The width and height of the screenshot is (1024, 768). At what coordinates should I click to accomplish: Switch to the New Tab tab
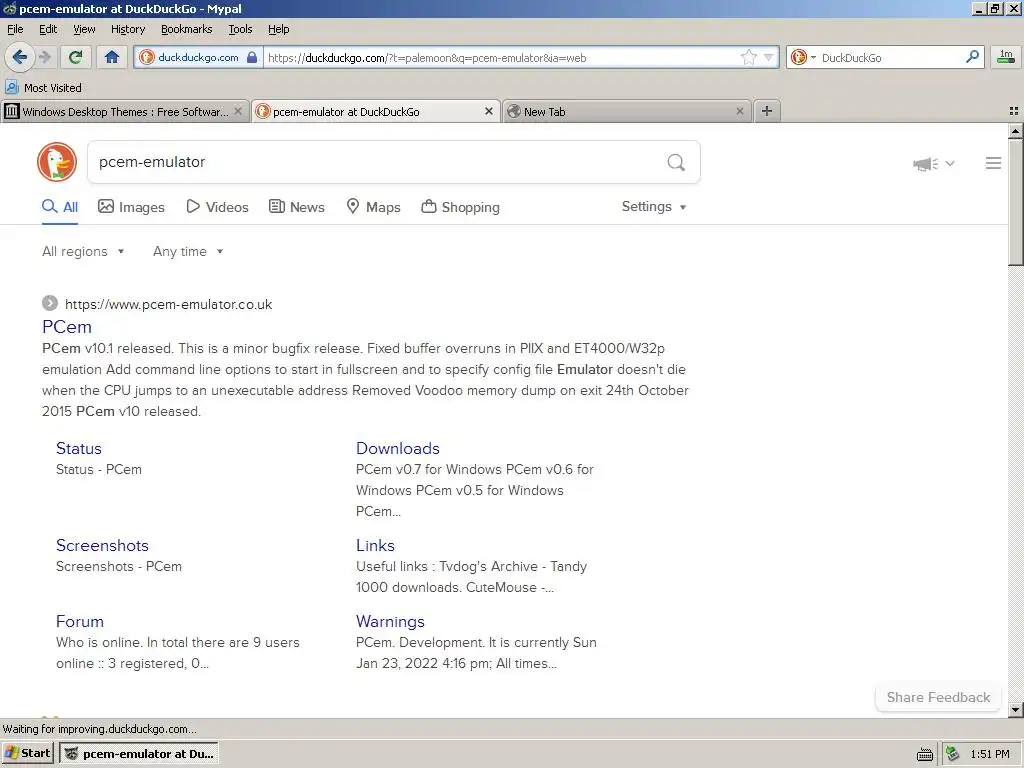click(627, 112)
